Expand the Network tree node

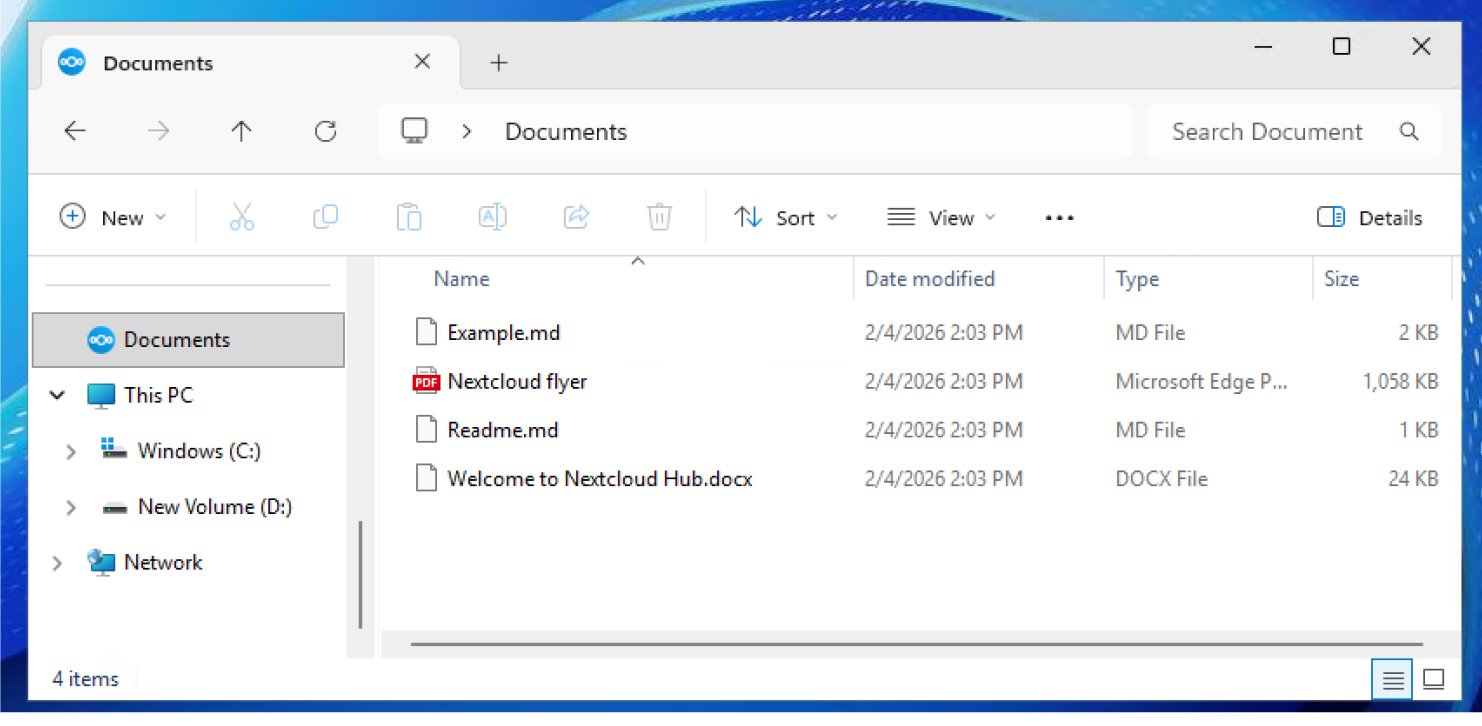pyautogui.click(x=58, y=564)
